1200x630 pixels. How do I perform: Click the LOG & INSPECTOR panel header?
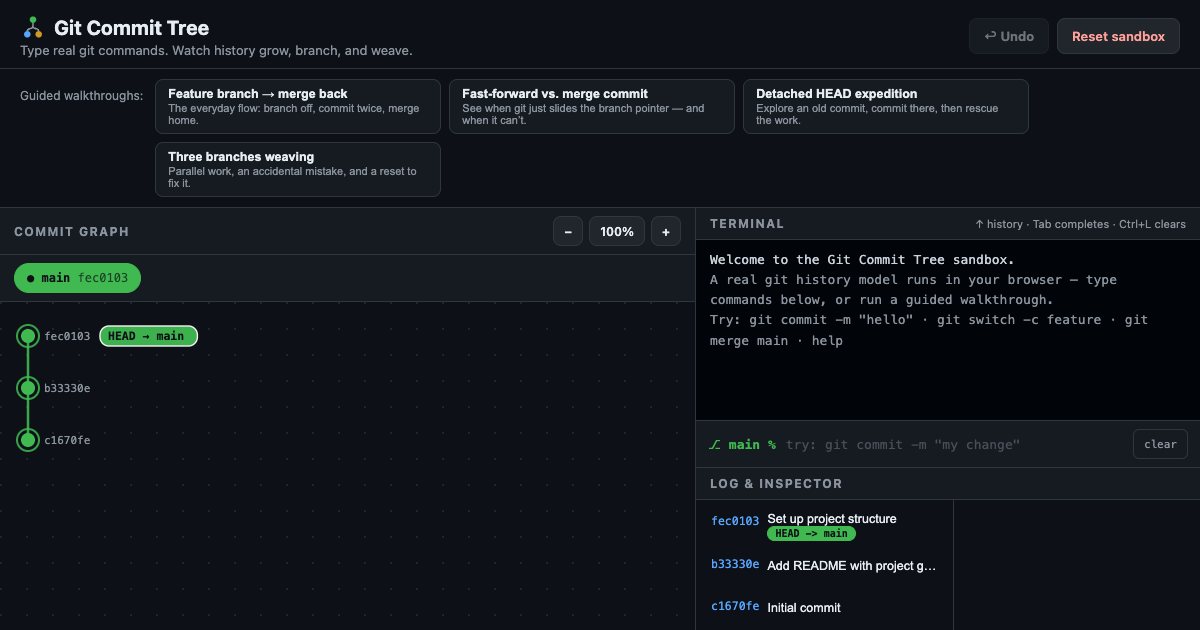coord(776,484)
